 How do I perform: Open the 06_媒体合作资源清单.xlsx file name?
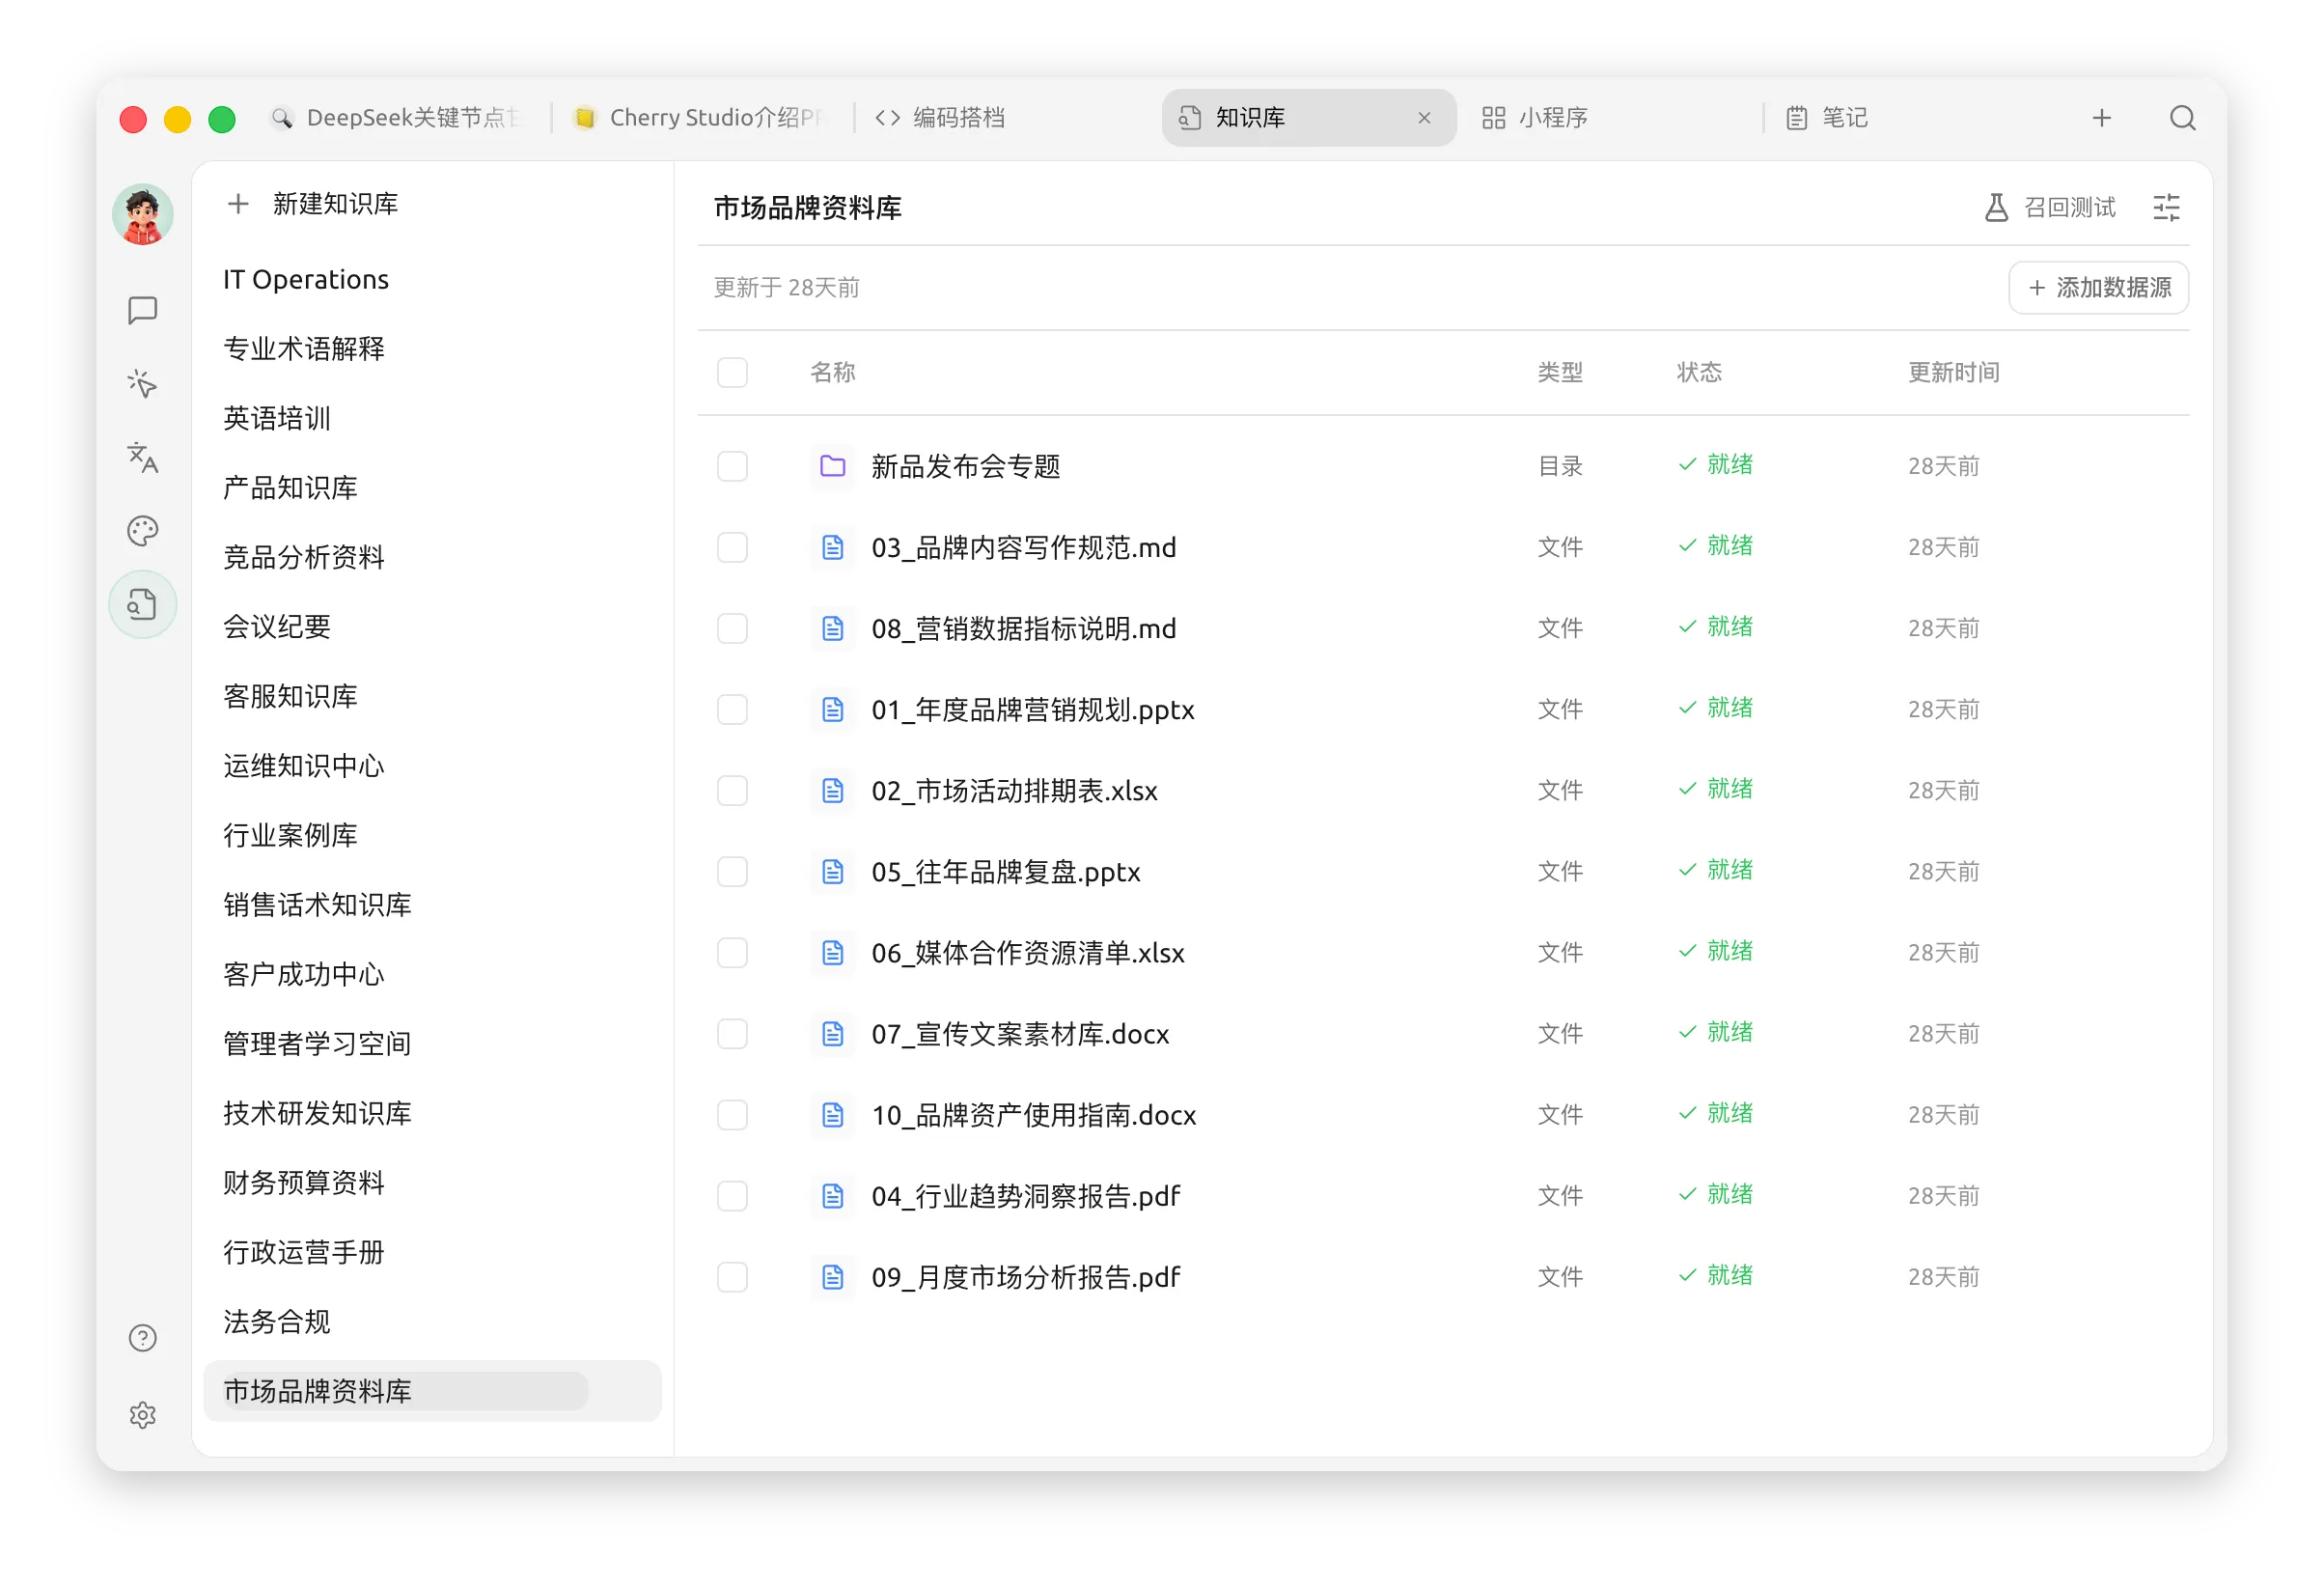(1028, 952)
